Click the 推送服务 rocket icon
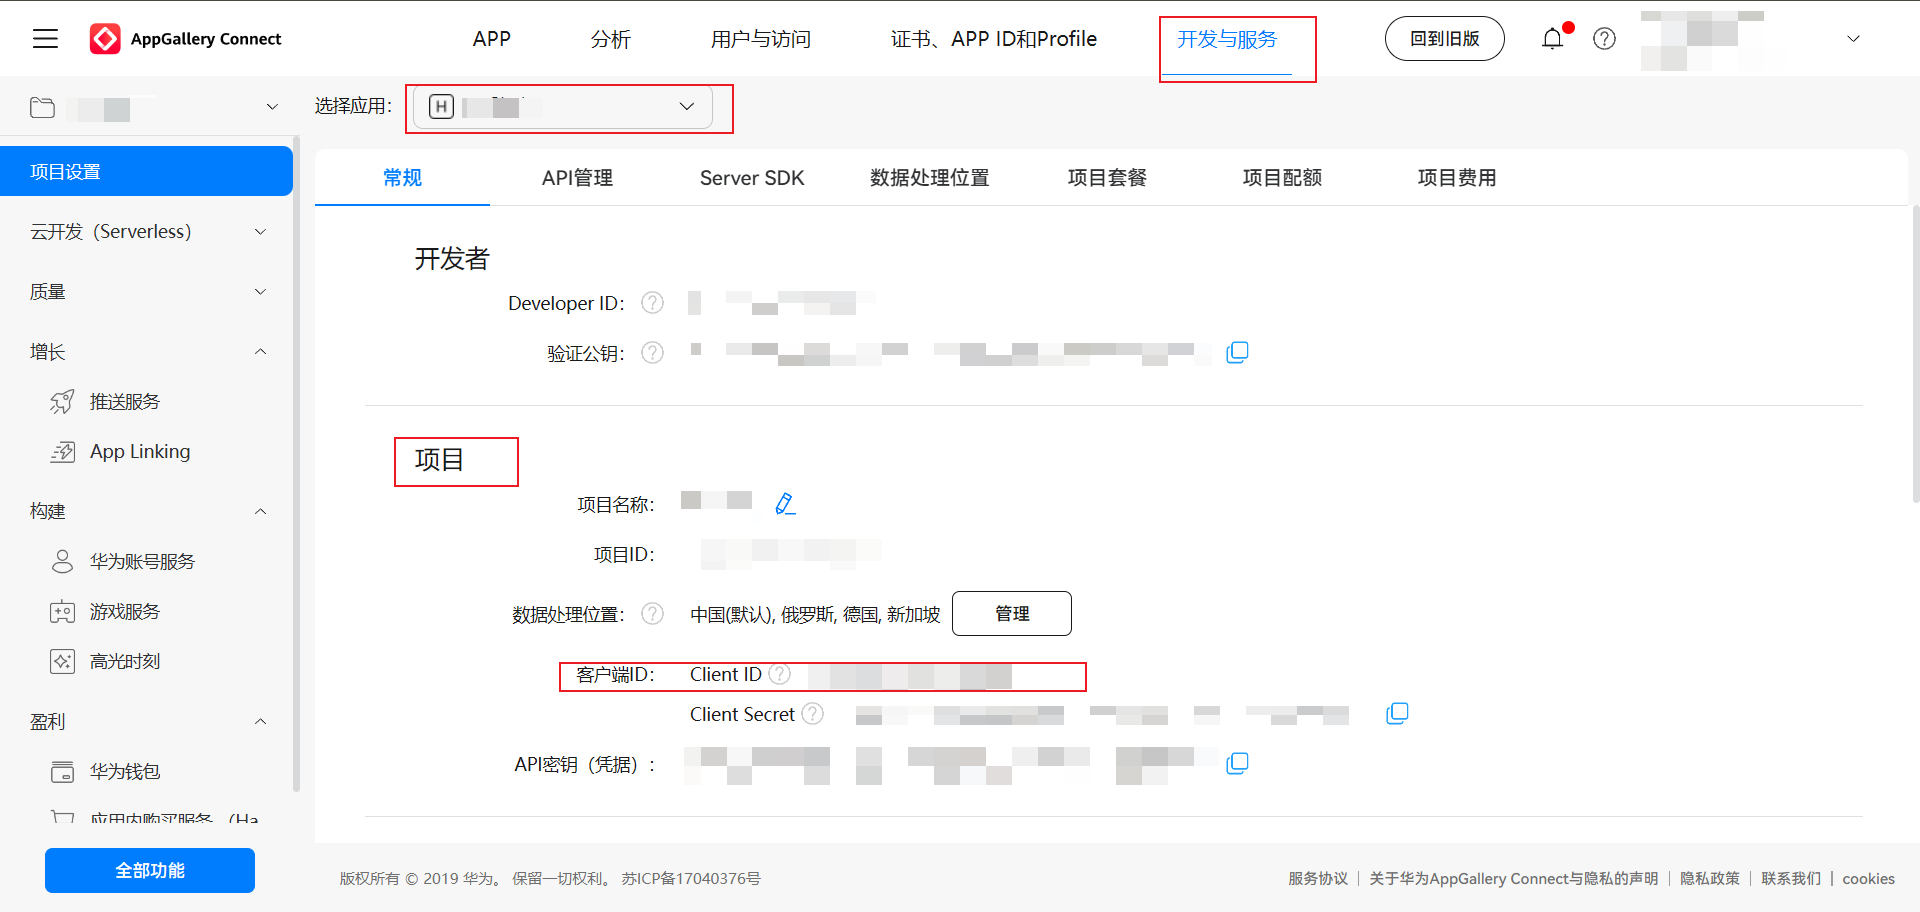Screen dimensions: 1920x912 pos(62,402)
